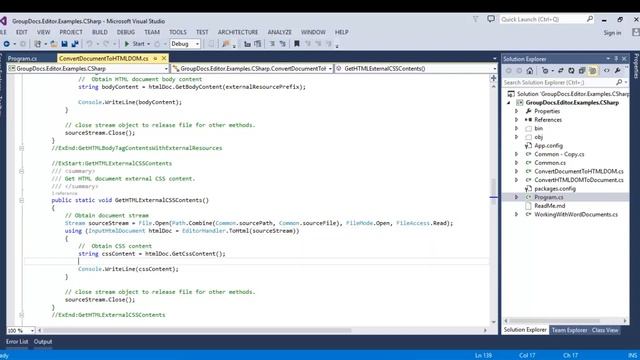Click the editor horizontal scrollbar thumb
The height and width of the screenshot is (360, 640).
(x=197, y=330)
